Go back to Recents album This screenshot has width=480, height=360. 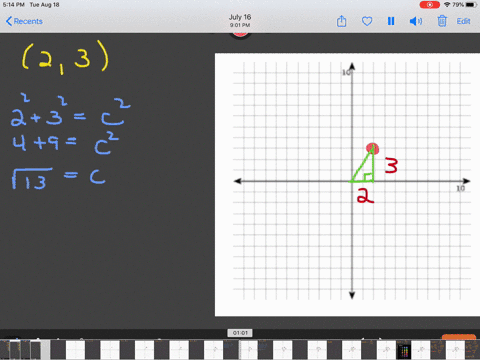click(24, 21)
